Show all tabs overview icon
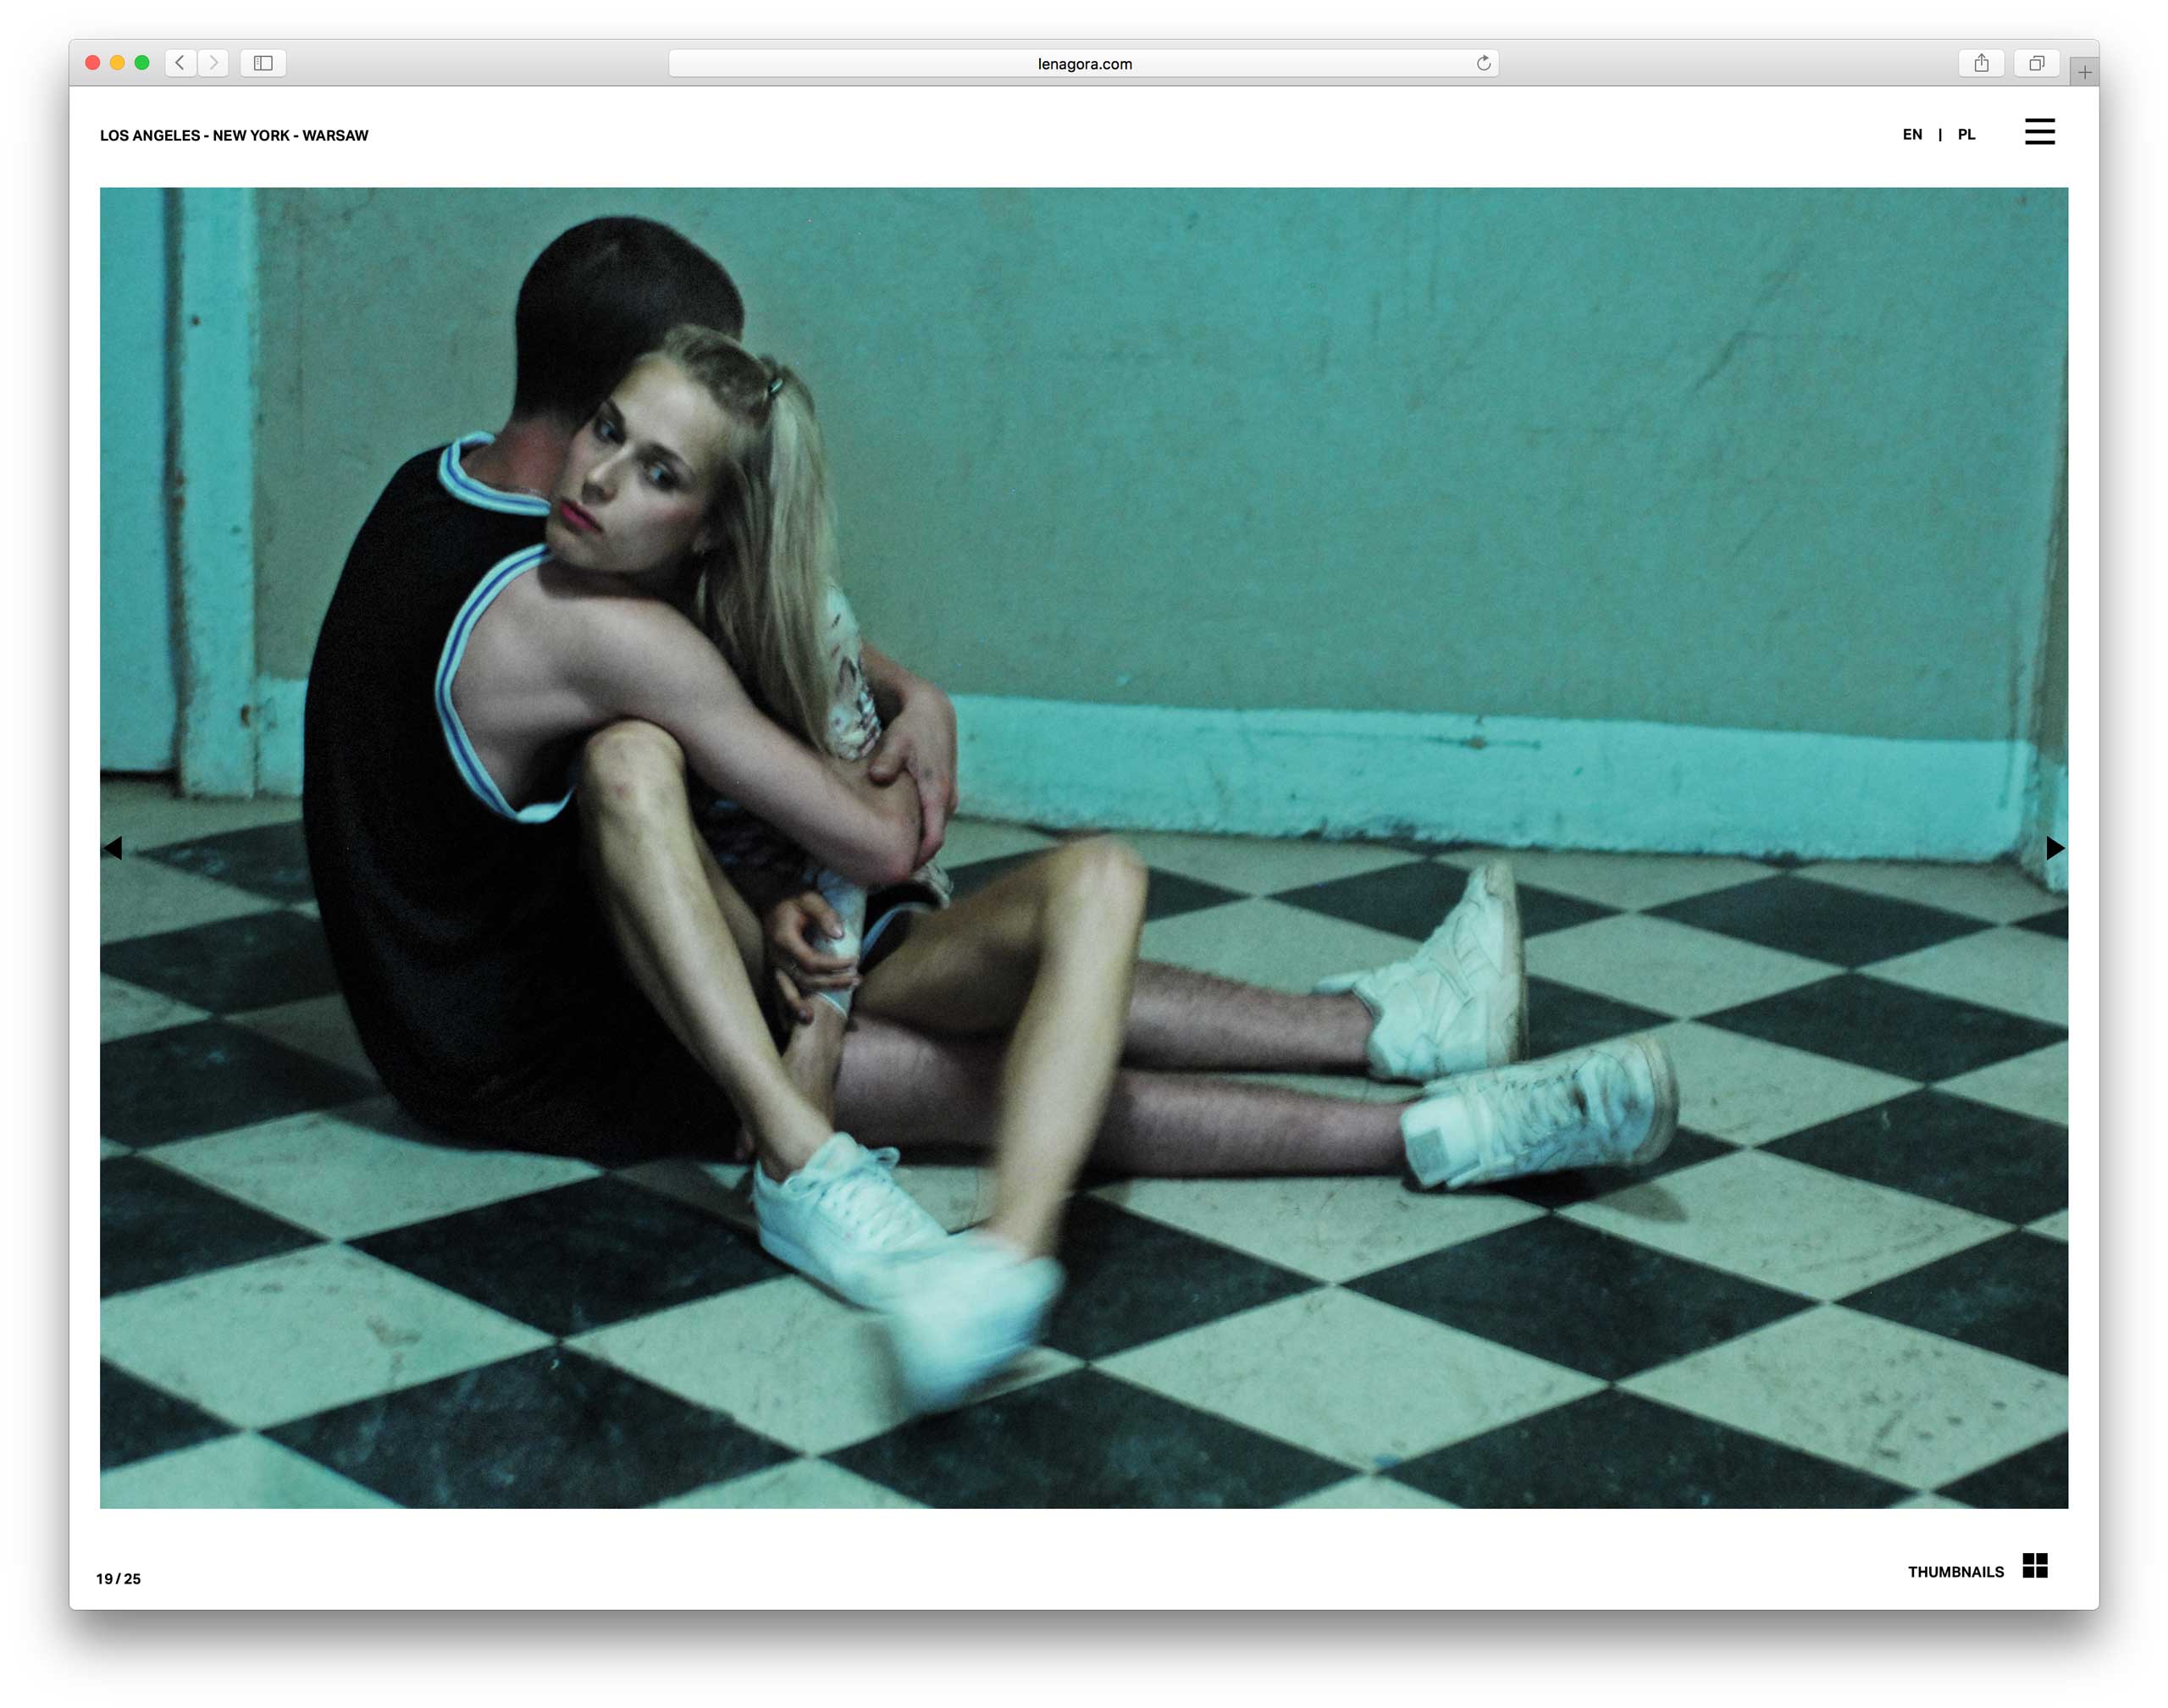Screen dimensions: 2168x1708 point(2035,63)
